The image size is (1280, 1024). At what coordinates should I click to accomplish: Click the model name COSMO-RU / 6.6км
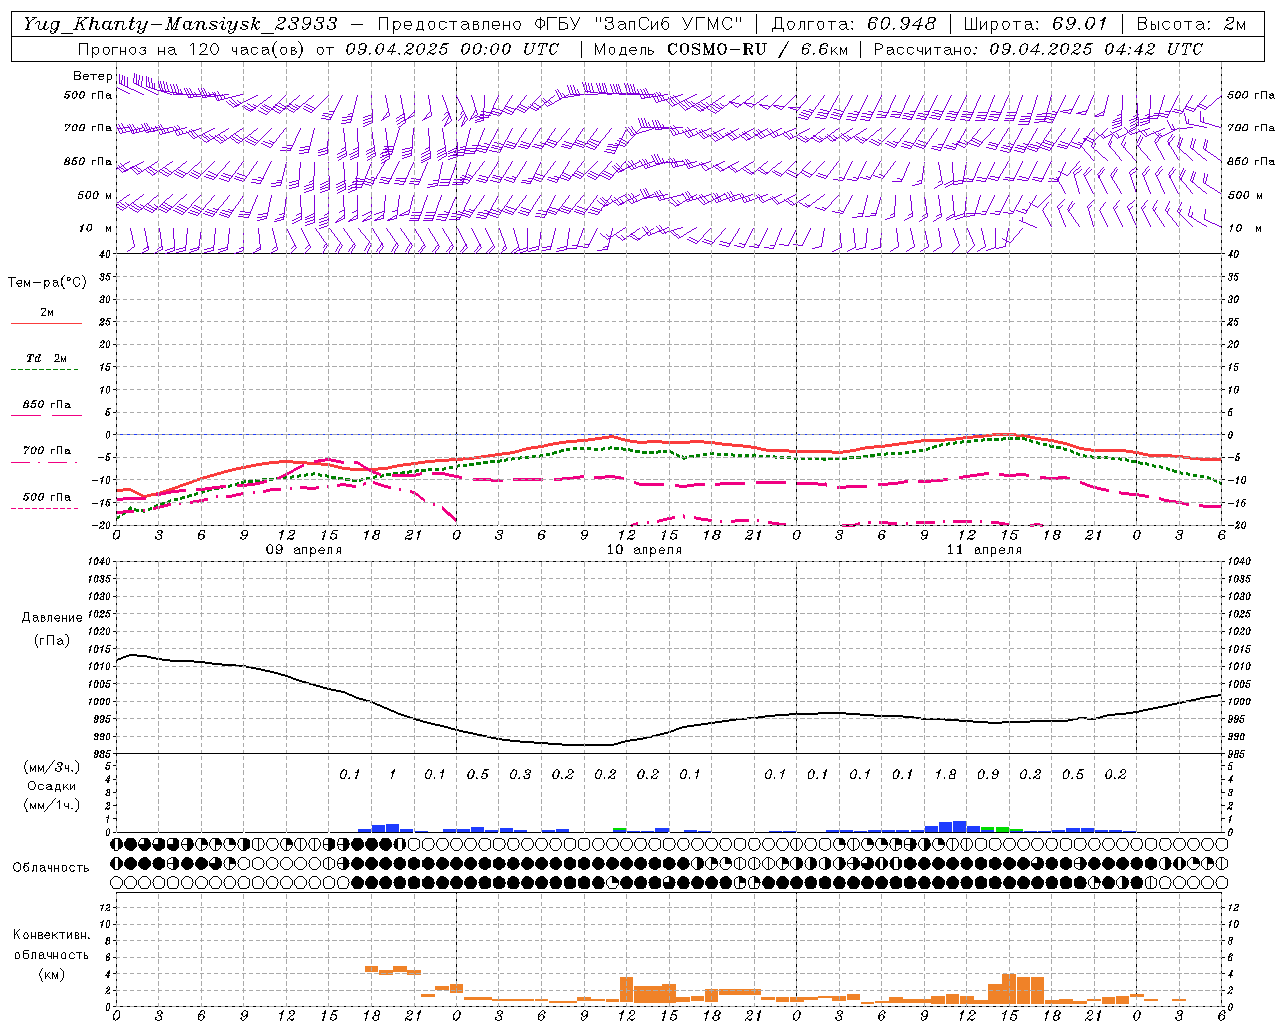coord(758,49)
